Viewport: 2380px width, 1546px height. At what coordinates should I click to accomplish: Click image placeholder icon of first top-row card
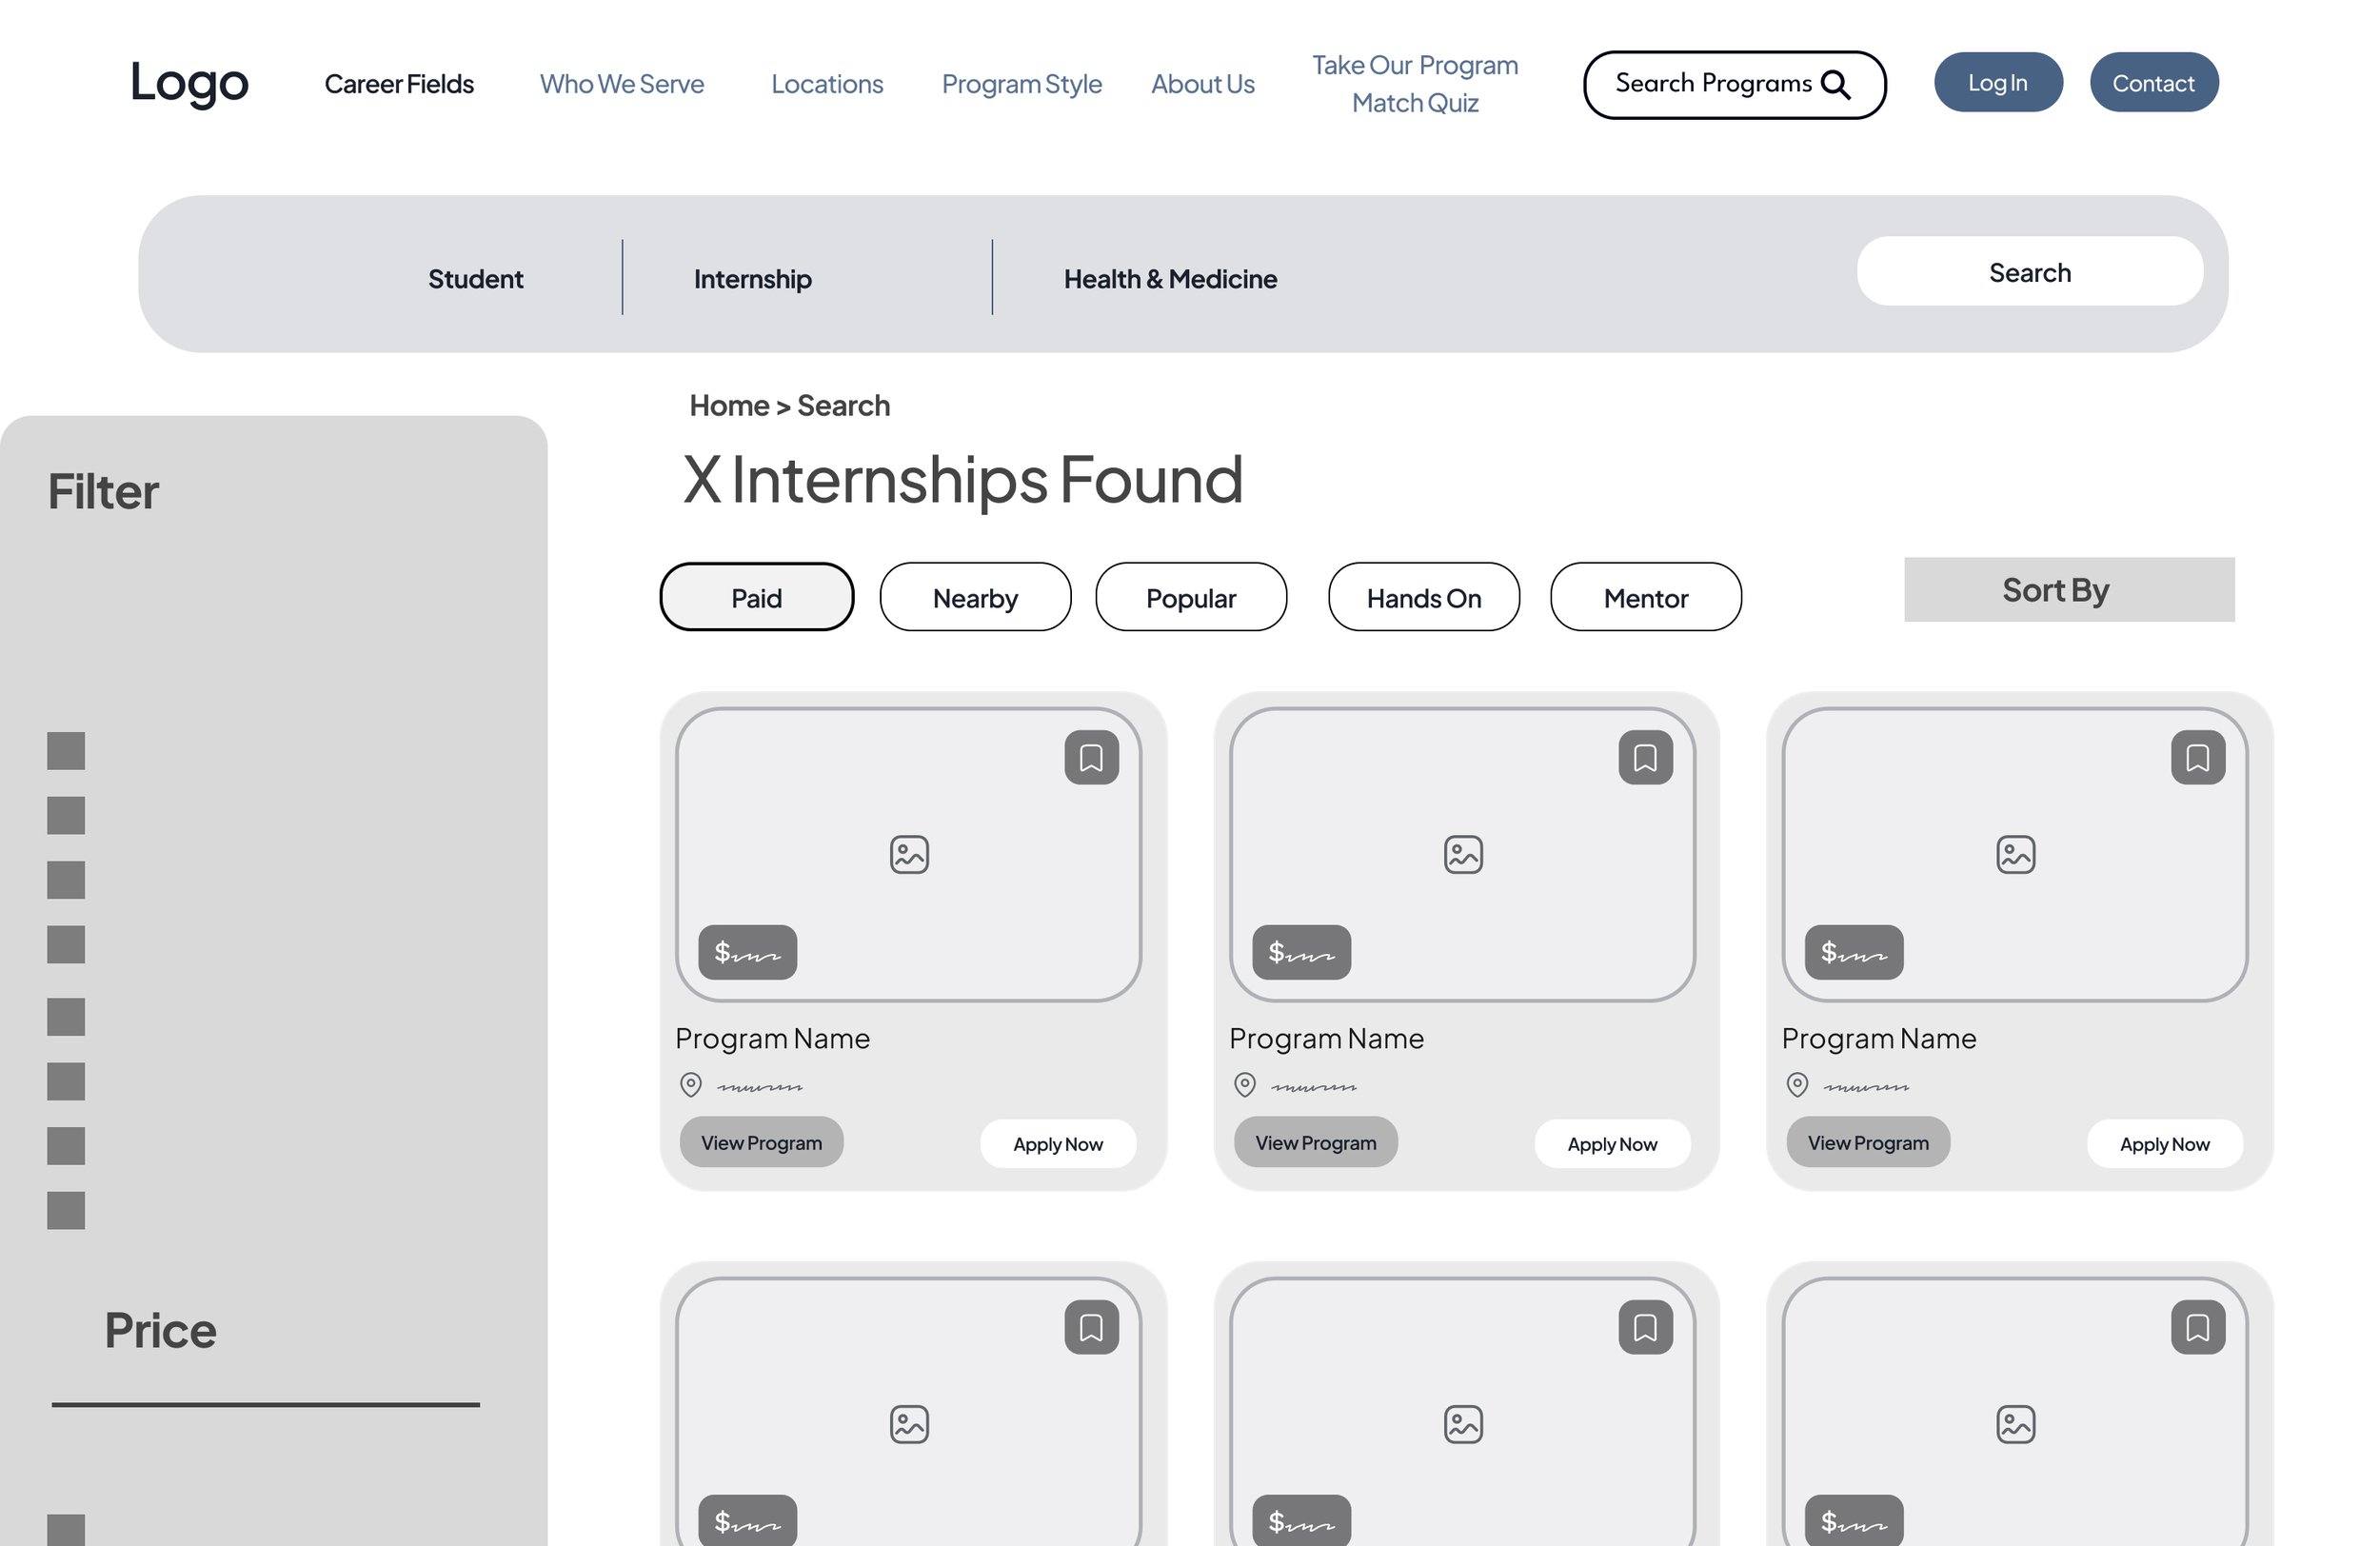click(909, 855)
